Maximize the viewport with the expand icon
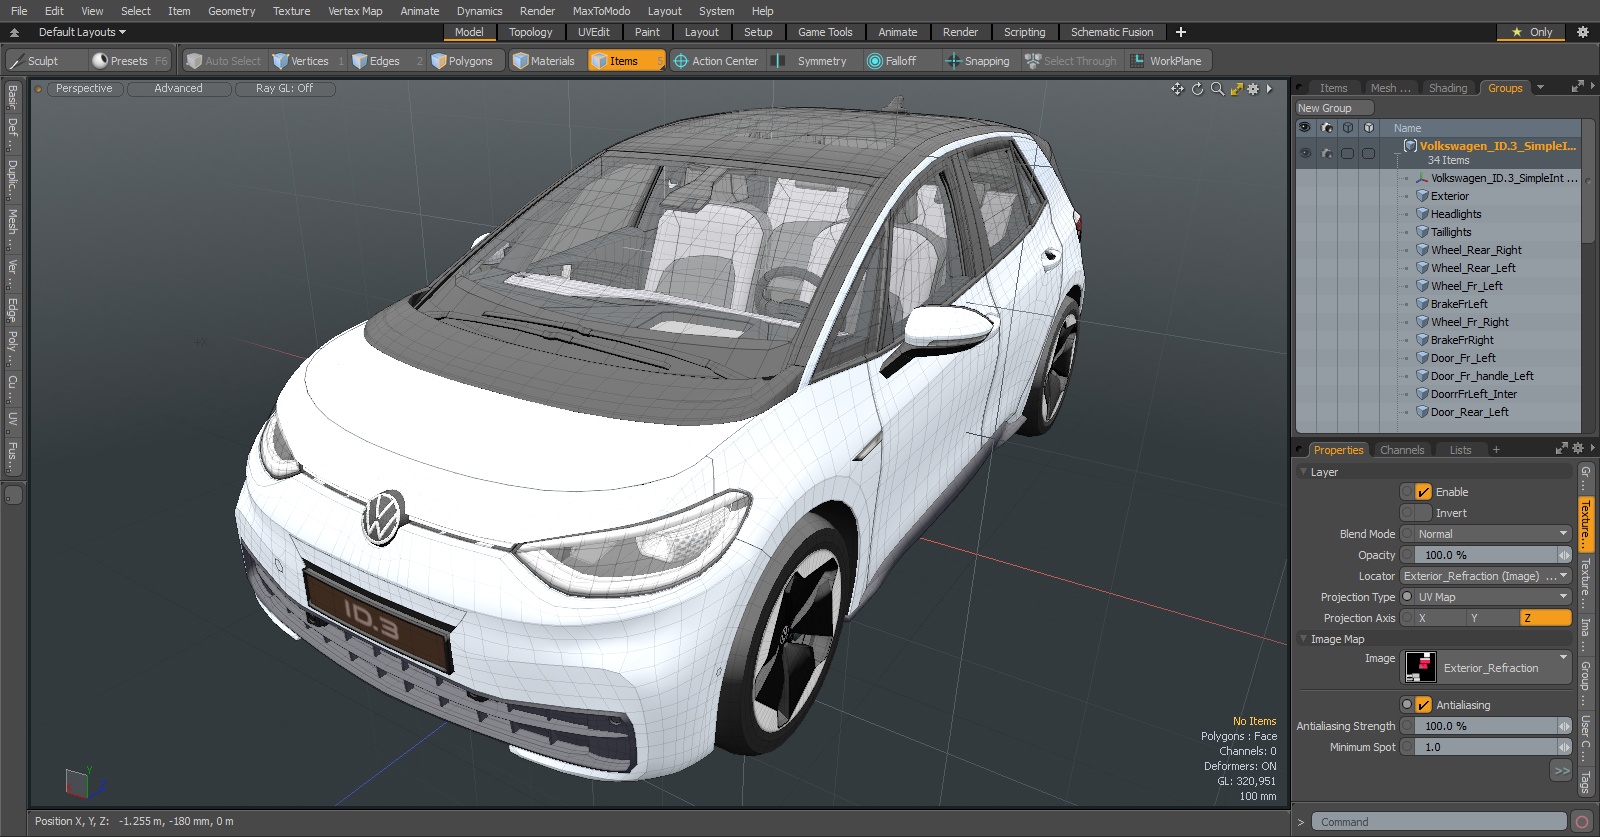This screenshot has width=1600, height=837. (x=1236, y=89)
